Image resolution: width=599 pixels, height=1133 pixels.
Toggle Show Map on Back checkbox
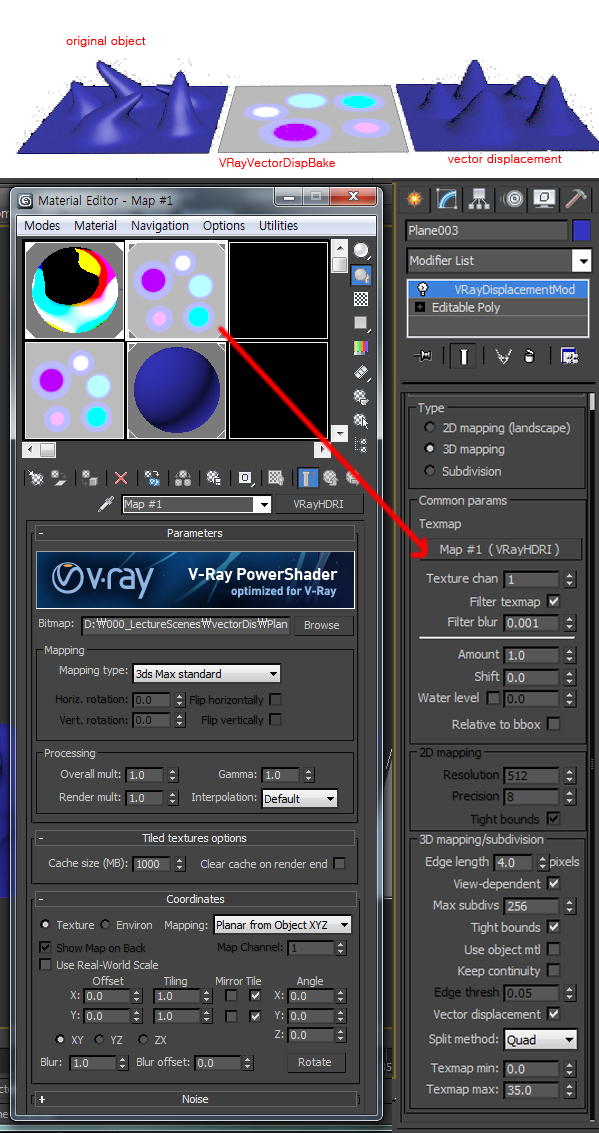click(46, 947)
